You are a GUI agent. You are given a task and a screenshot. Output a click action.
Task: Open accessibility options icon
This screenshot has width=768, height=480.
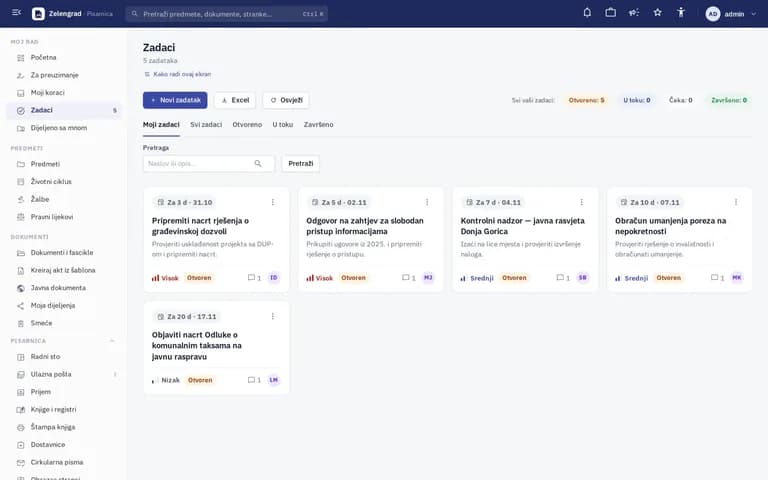pos(681,13)
